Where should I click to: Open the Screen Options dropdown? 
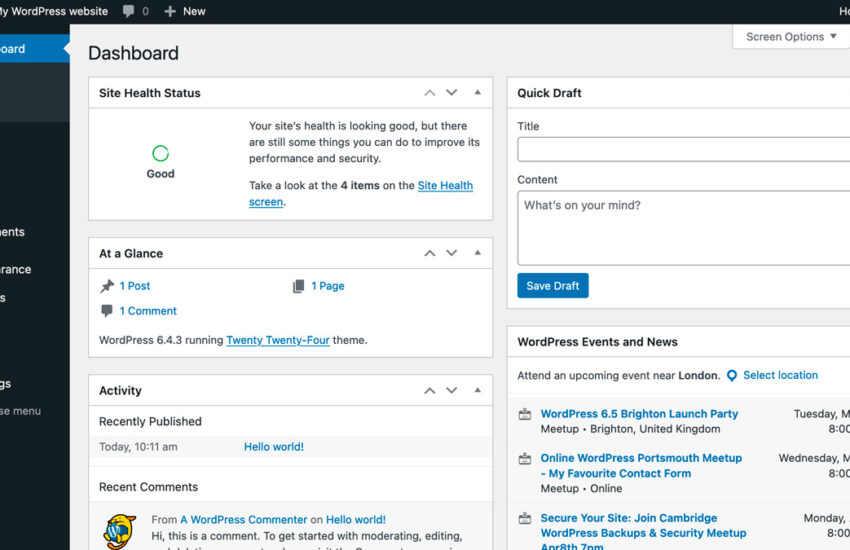point(791,37)
